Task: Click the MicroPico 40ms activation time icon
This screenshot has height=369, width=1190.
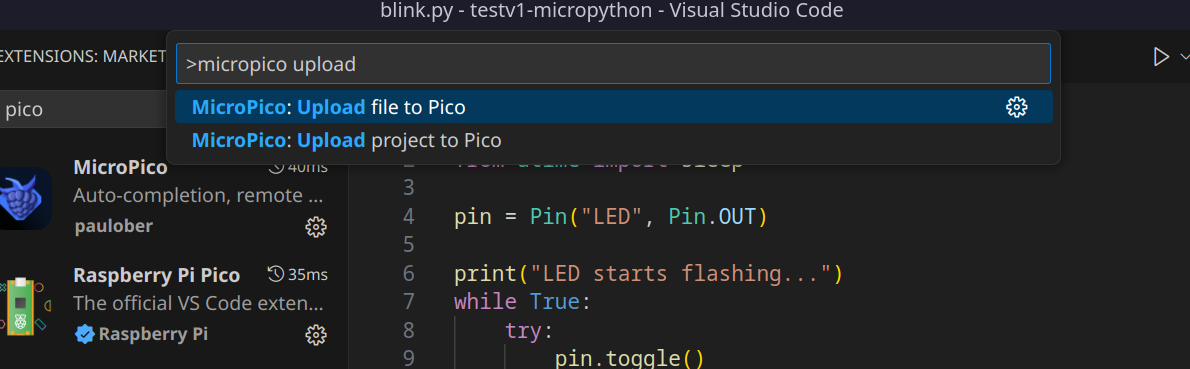Action: [276, 167]
